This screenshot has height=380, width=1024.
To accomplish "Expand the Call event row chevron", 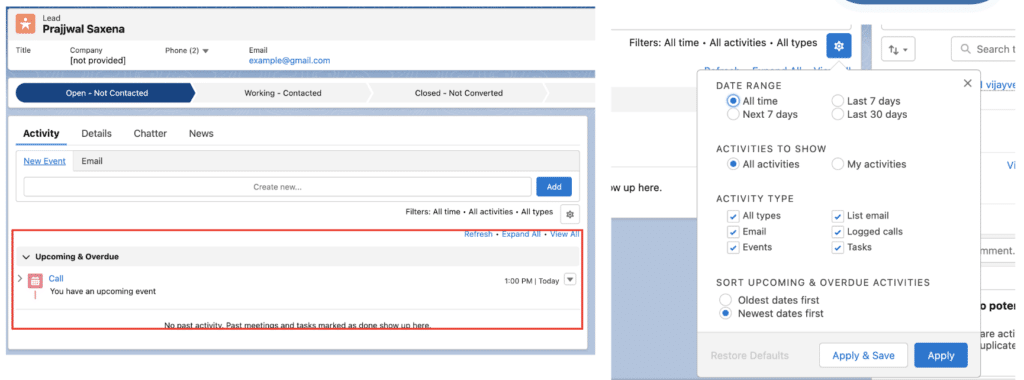I will 20,278.
